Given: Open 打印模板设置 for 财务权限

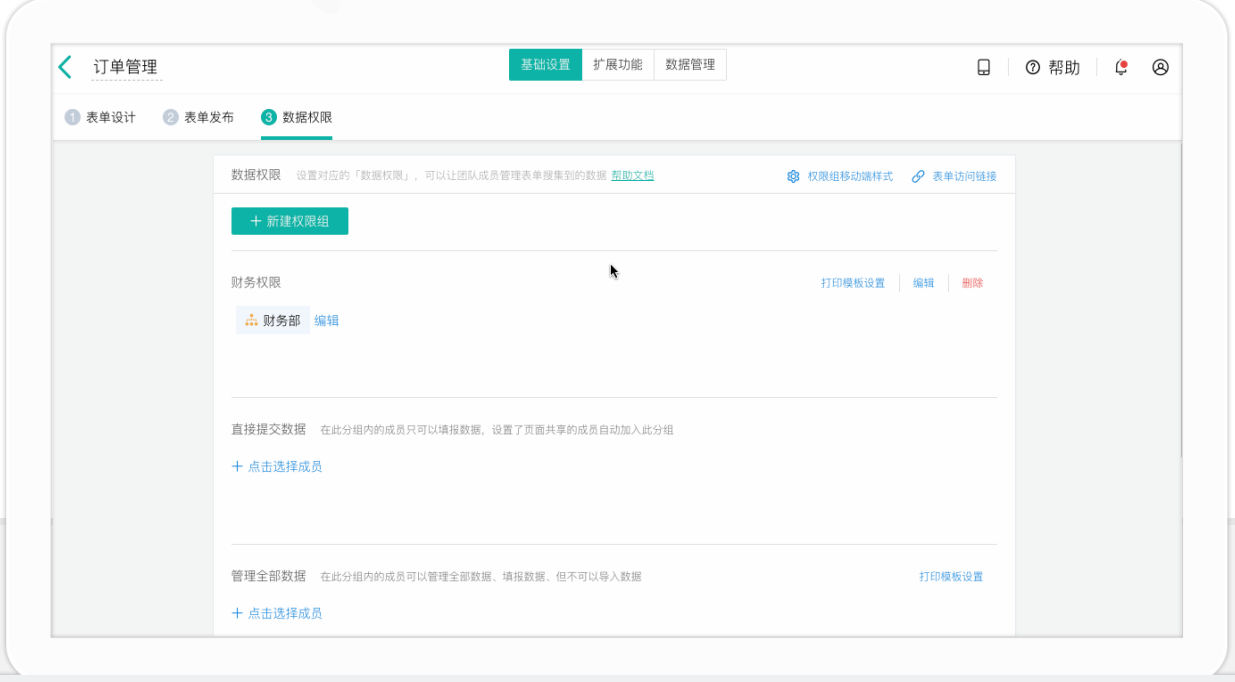Looking at the screenshot, I should (x=851, y=283).
